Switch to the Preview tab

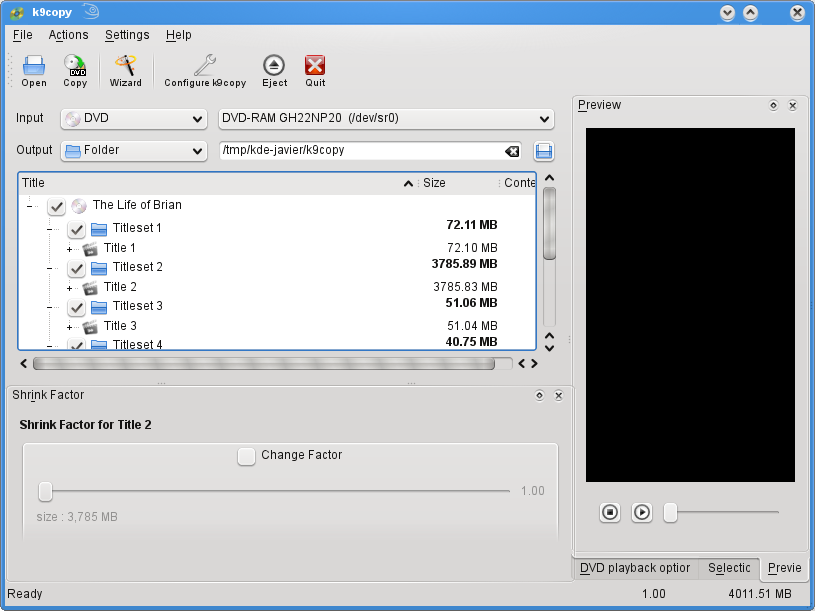pyautogui.click(x=784, y=568)
